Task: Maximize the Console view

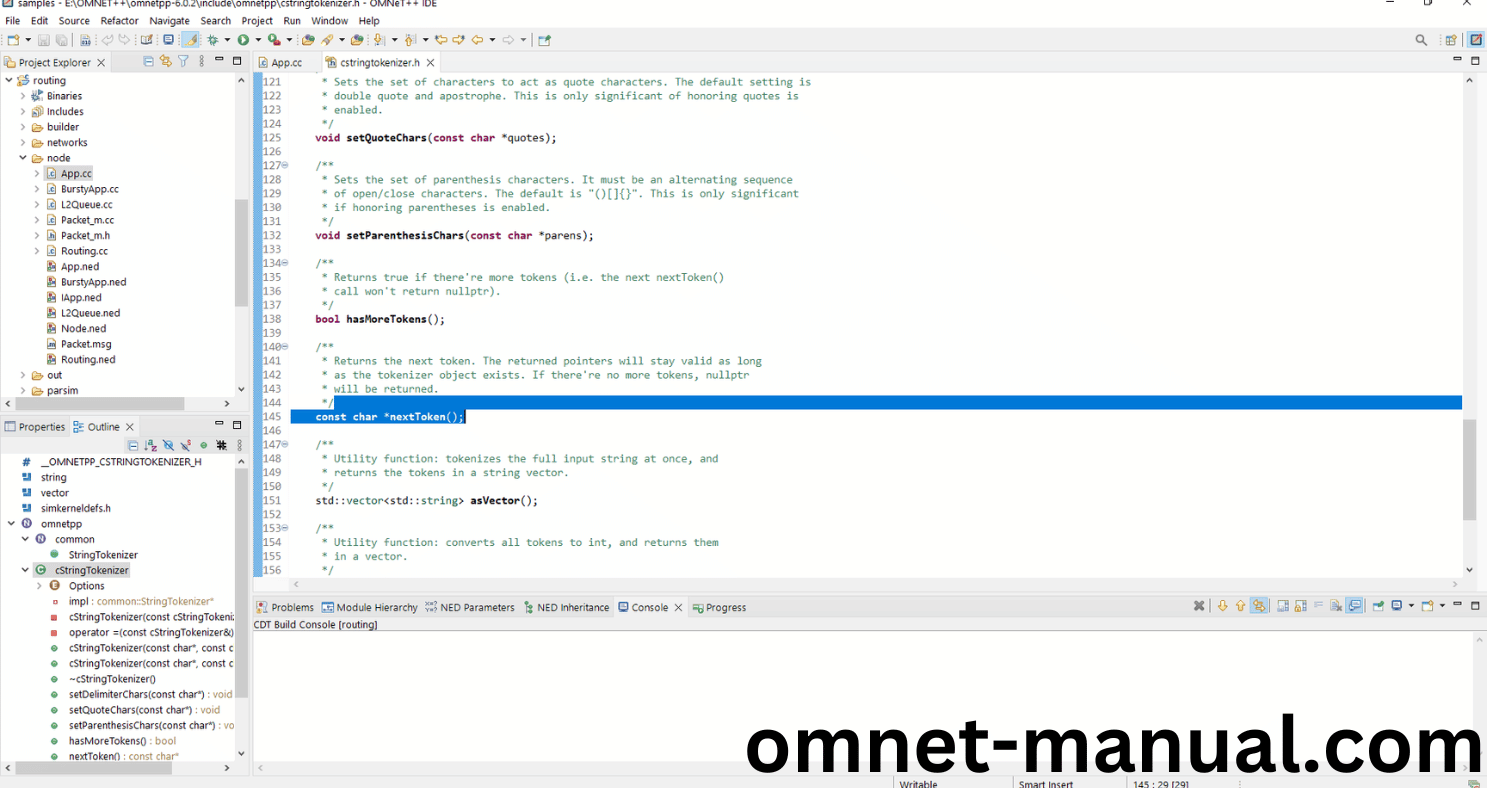Action: pyautogui.click(x=1476, y=605)
